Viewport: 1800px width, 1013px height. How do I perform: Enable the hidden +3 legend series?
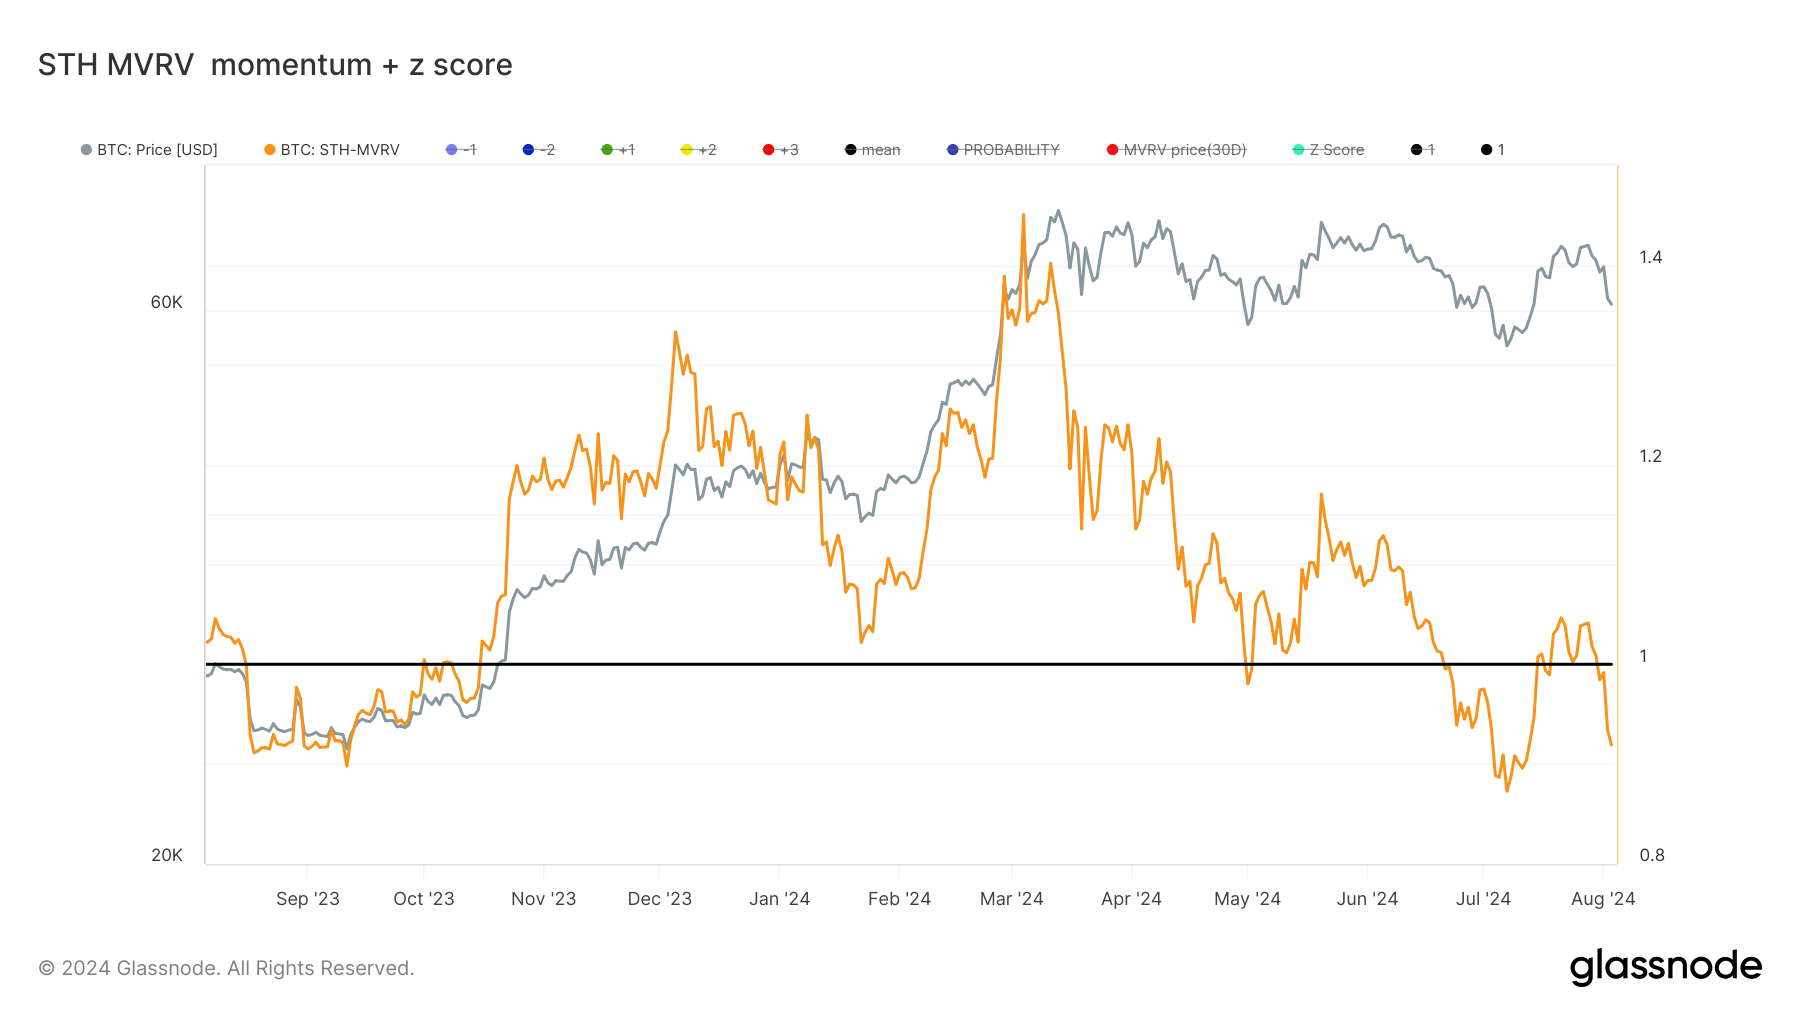pyautogui.click(x=780, y=150)
